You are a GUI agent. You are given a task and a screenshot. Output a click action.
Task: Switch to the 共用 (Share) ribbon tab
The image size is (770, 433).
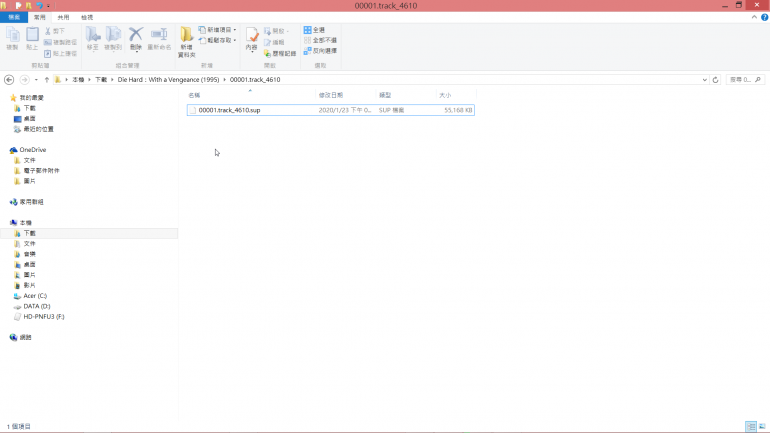click(x=63, y=17)
